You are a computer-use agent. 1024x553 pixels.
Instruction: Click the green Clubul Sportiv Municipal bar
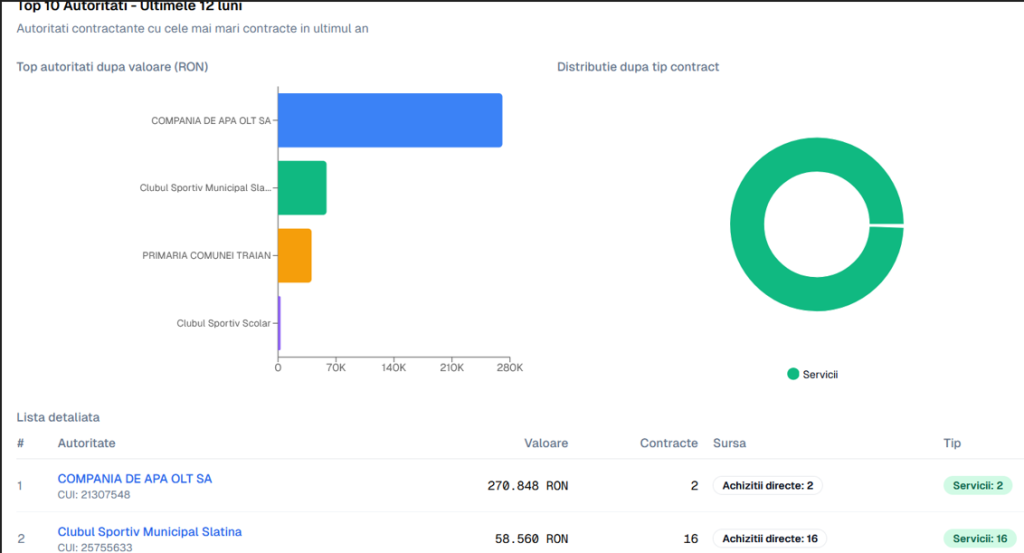[x=302, y=188]
